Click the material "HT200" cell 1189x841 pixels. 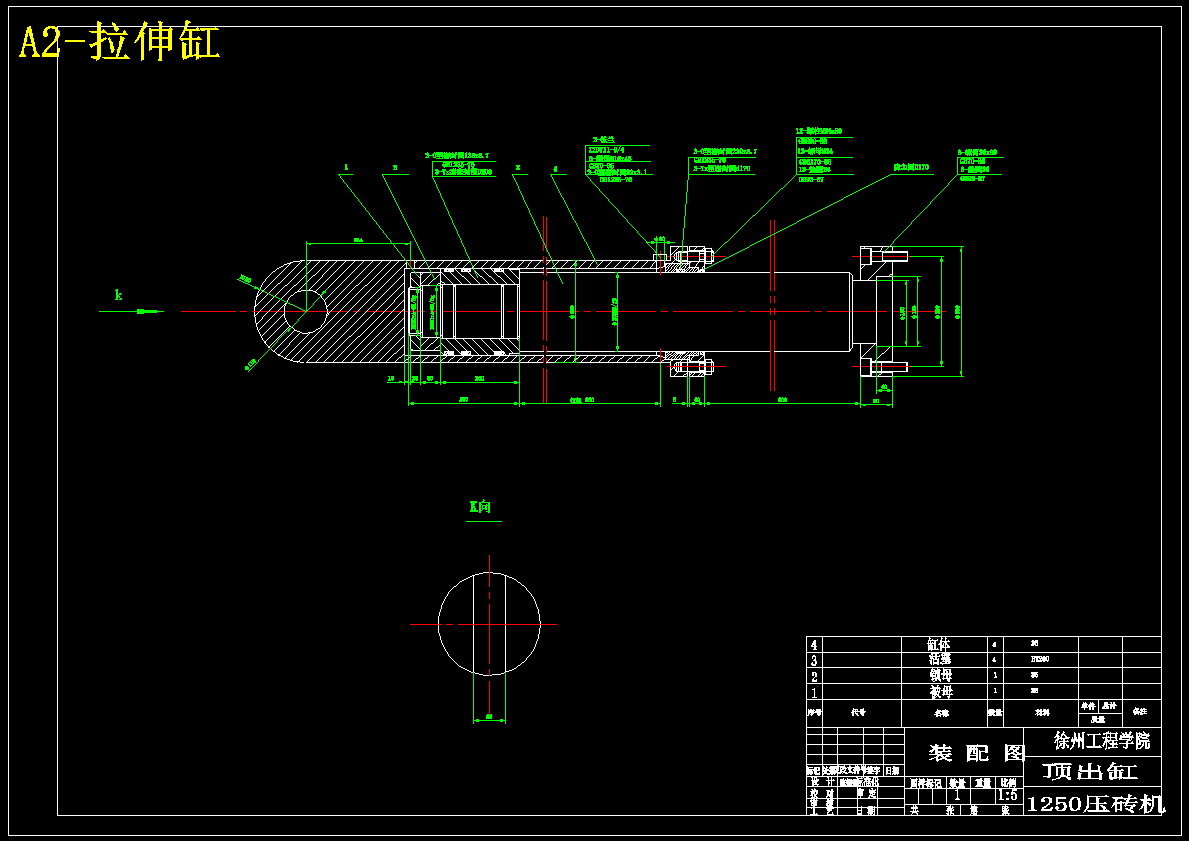[x=1040, y=660]
